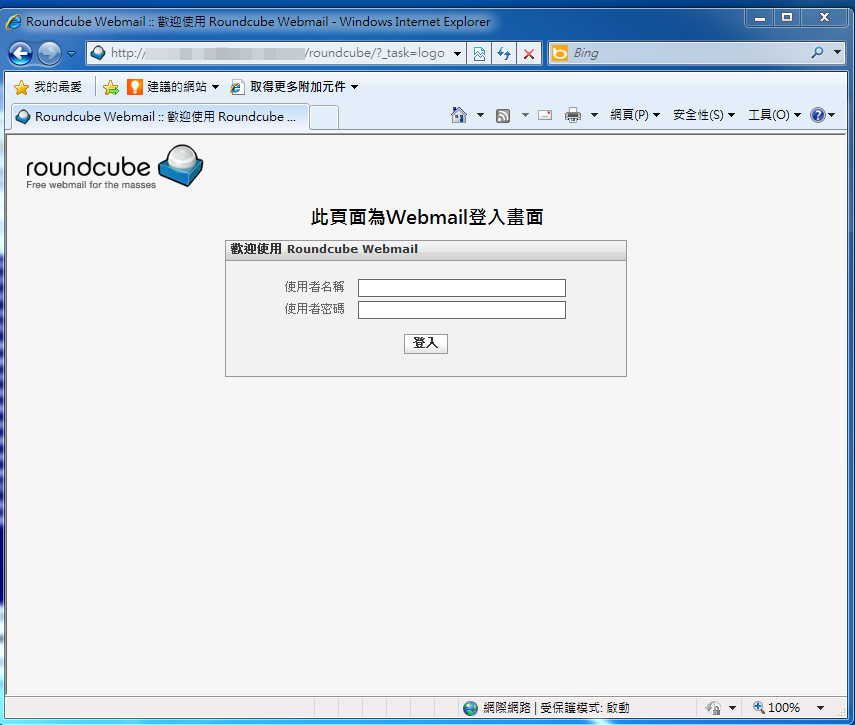The height and width of the screenshot is (725, 855).
Task: Click the Home icon in command bar
Action: point(459,115)
